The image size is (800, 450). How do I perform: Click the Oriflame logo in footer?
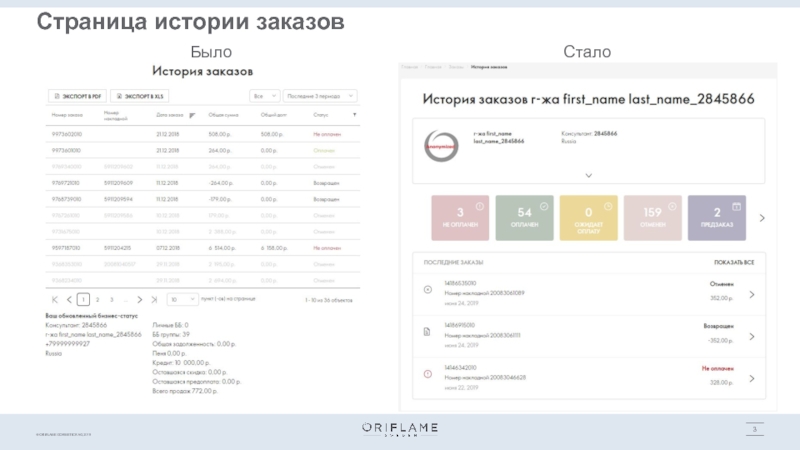click(x=400, y=429)
